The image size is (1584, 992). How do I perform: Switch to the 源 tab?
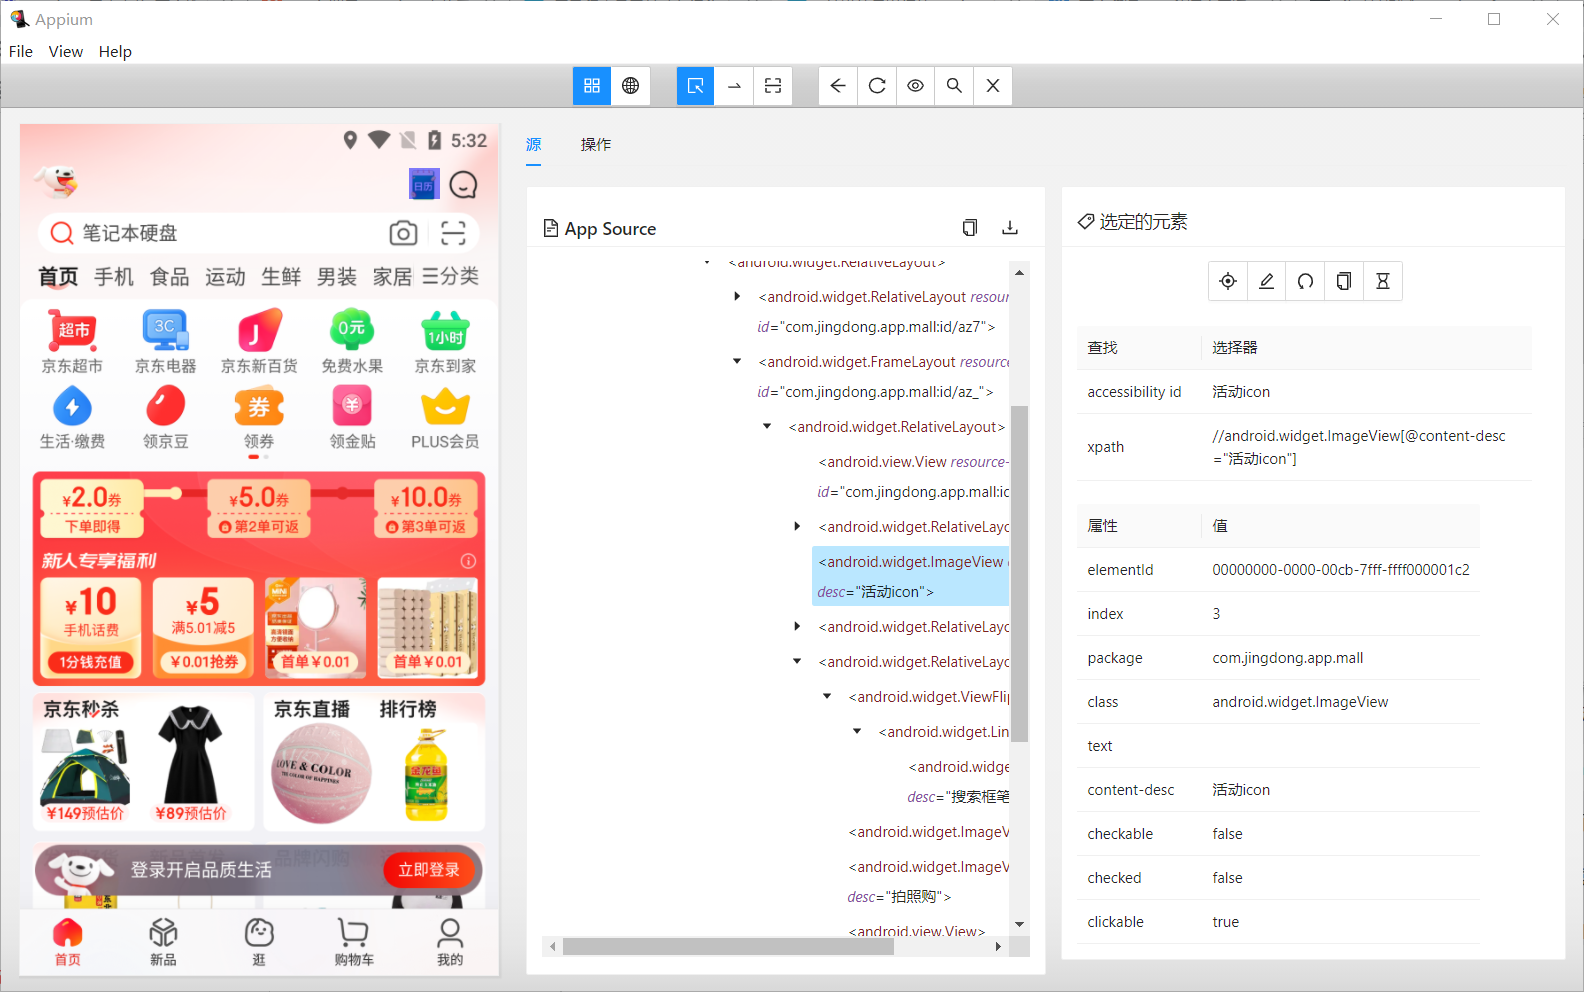[x=534, y=145]
